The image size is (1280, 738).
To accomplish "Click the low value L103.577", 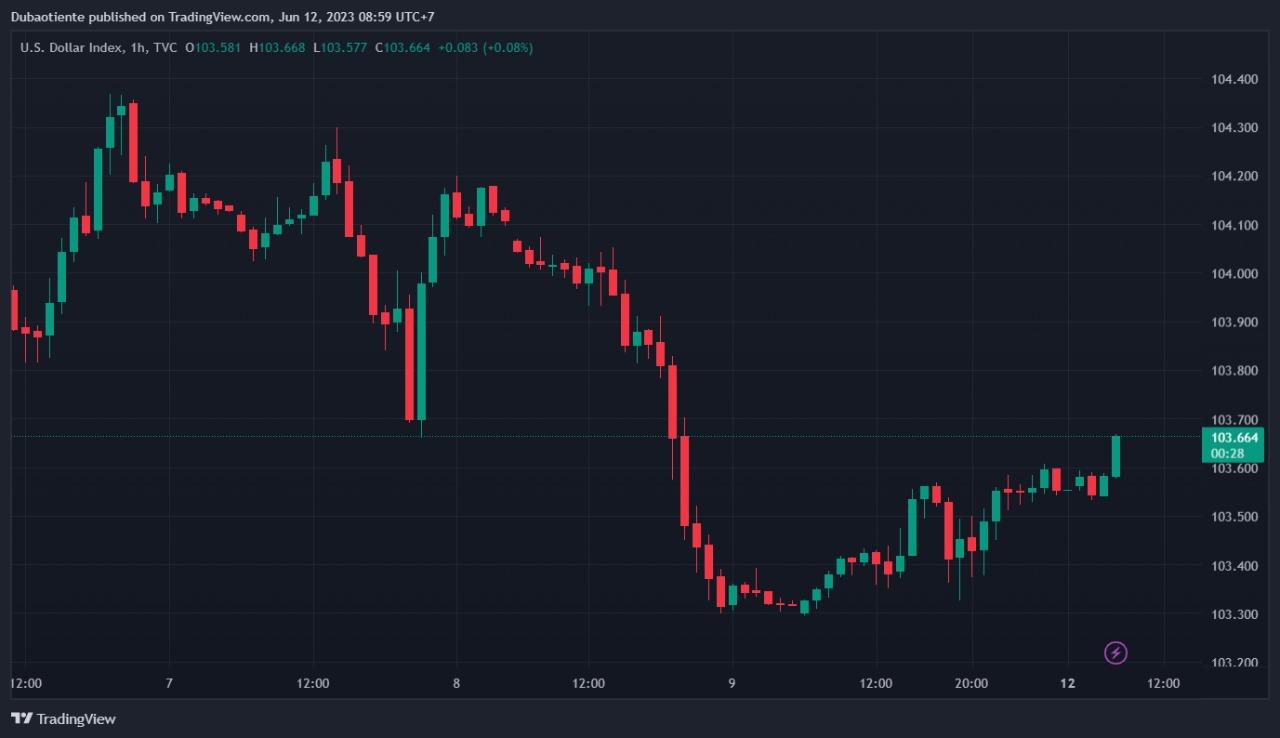I will [340, 47].
